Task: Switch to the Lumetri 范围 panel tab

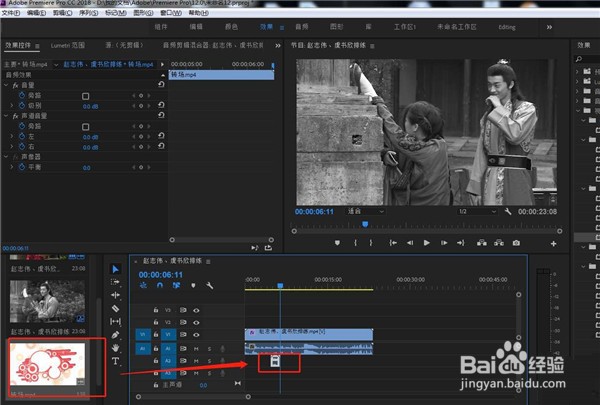Action: 68,45
